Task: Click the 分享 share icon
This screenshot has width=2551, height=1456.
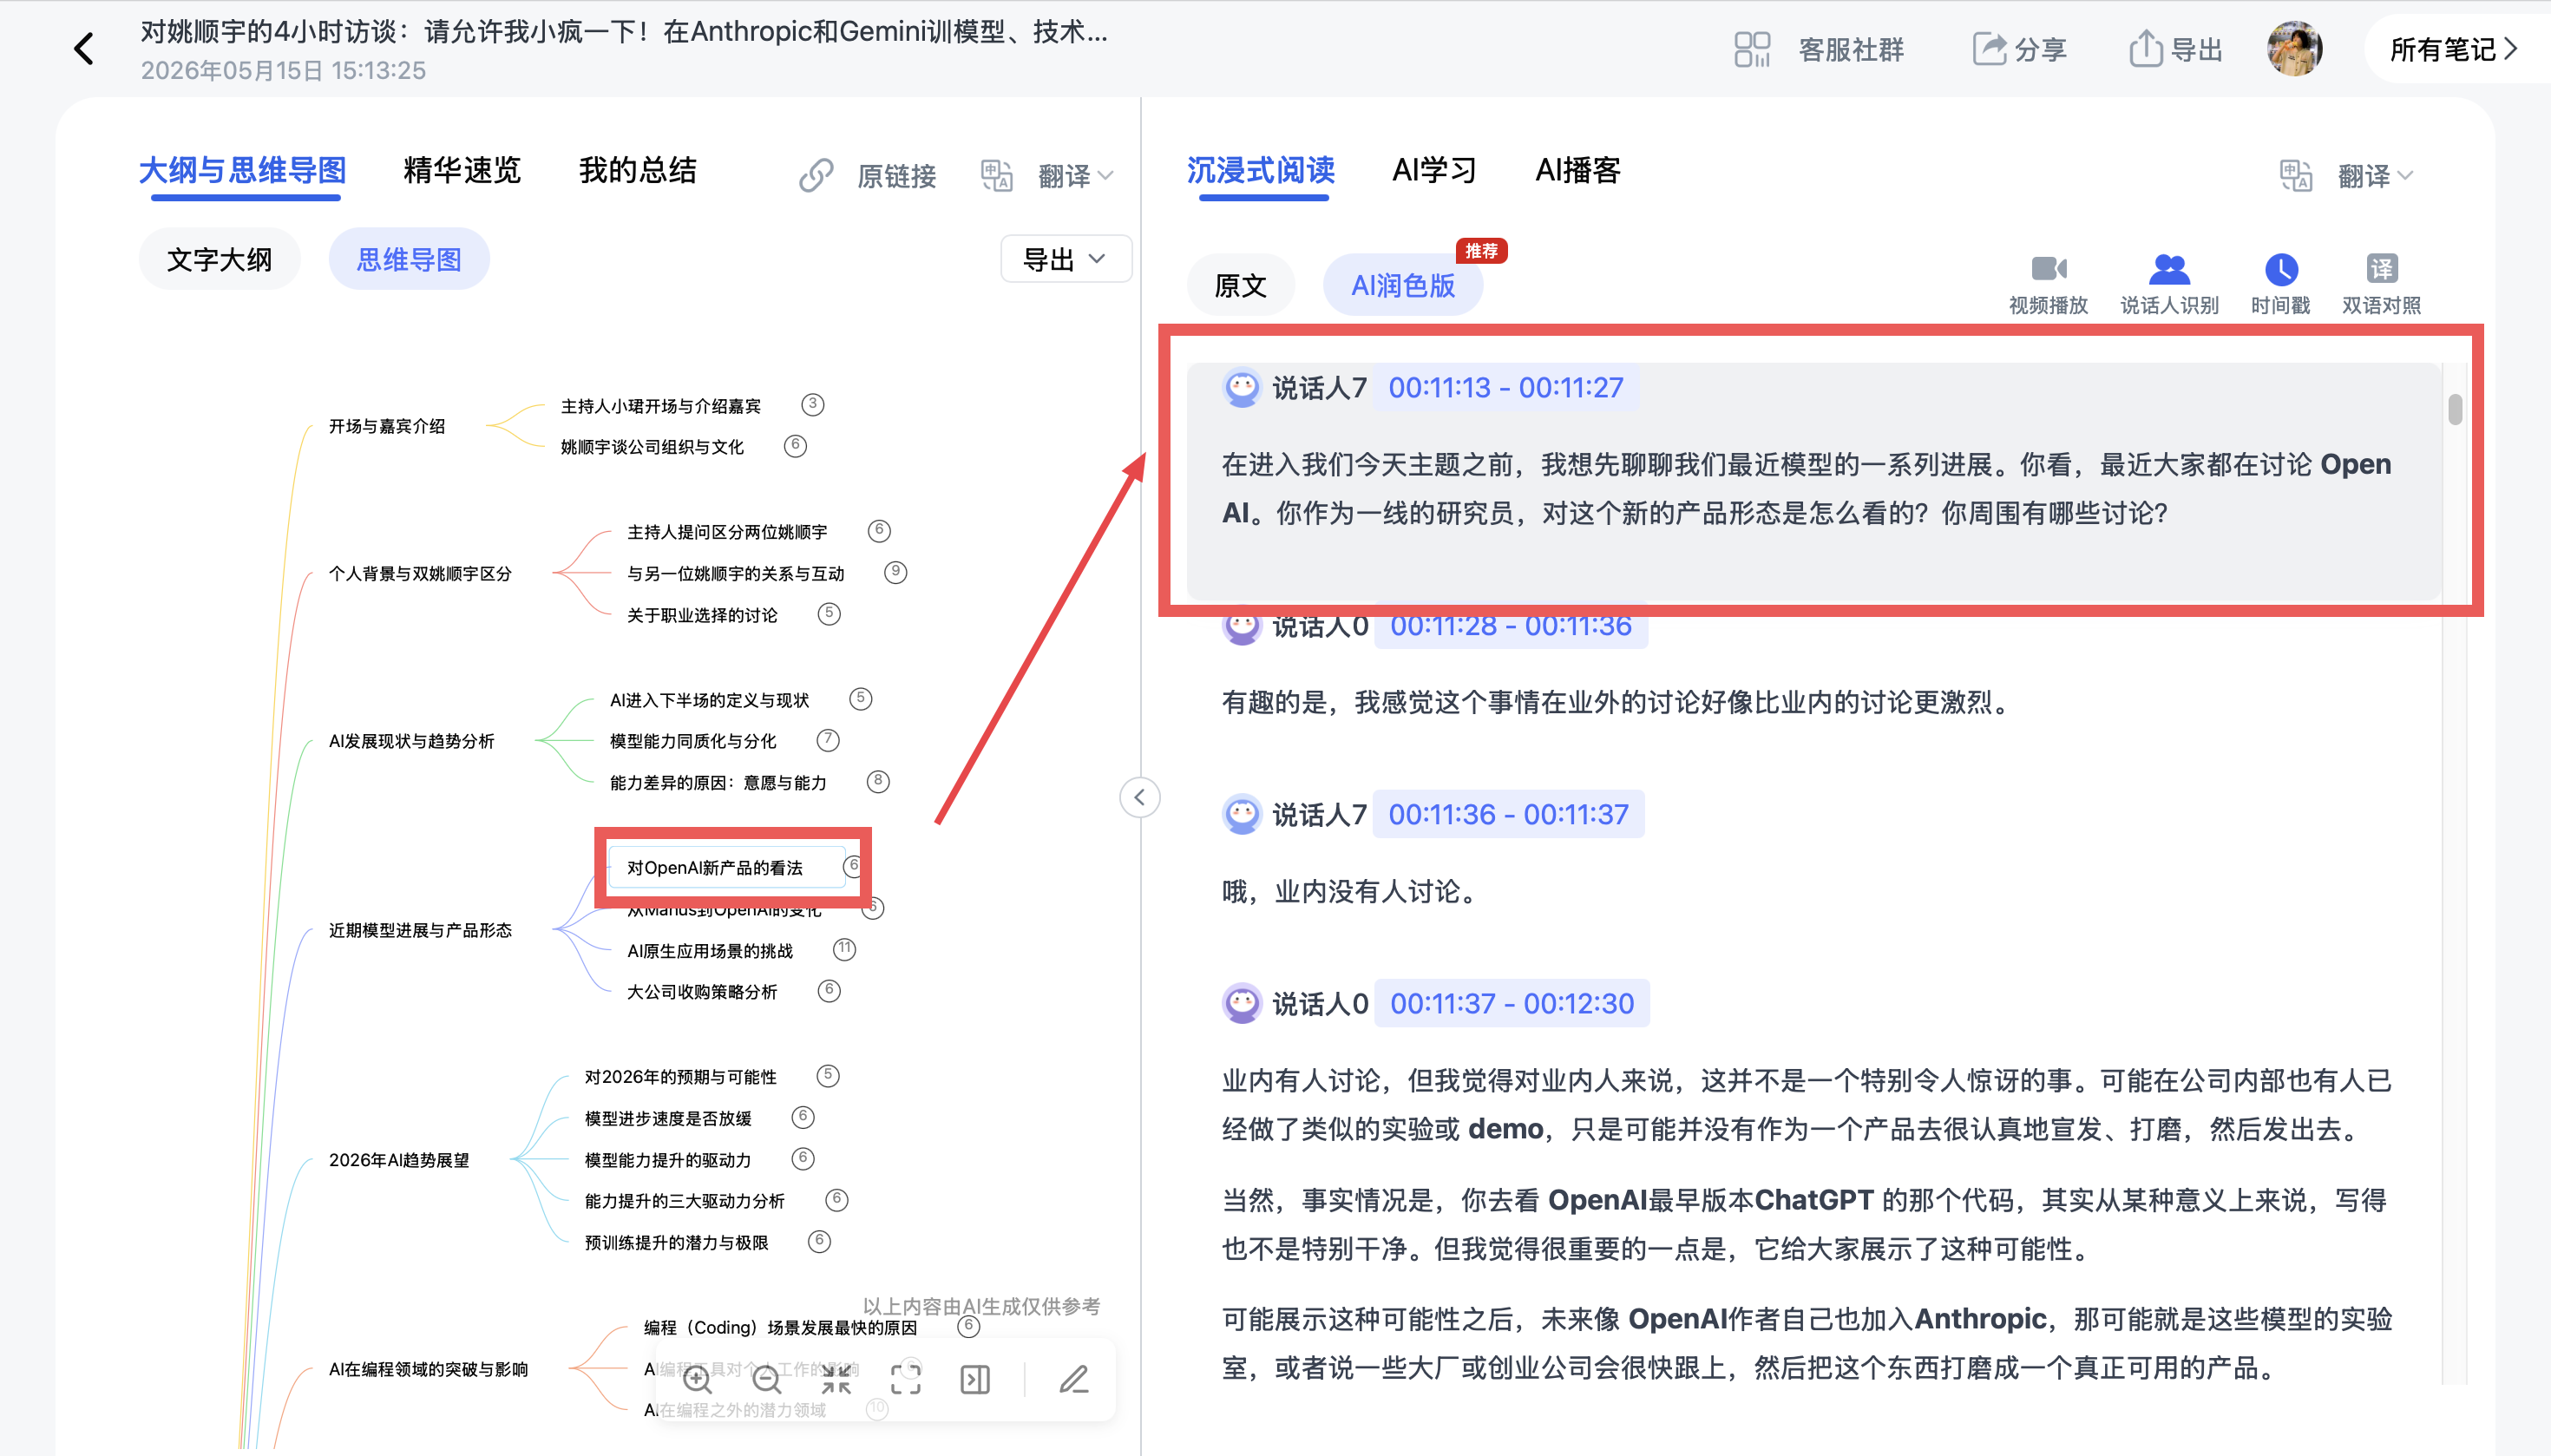Action: click(1989, 49)
